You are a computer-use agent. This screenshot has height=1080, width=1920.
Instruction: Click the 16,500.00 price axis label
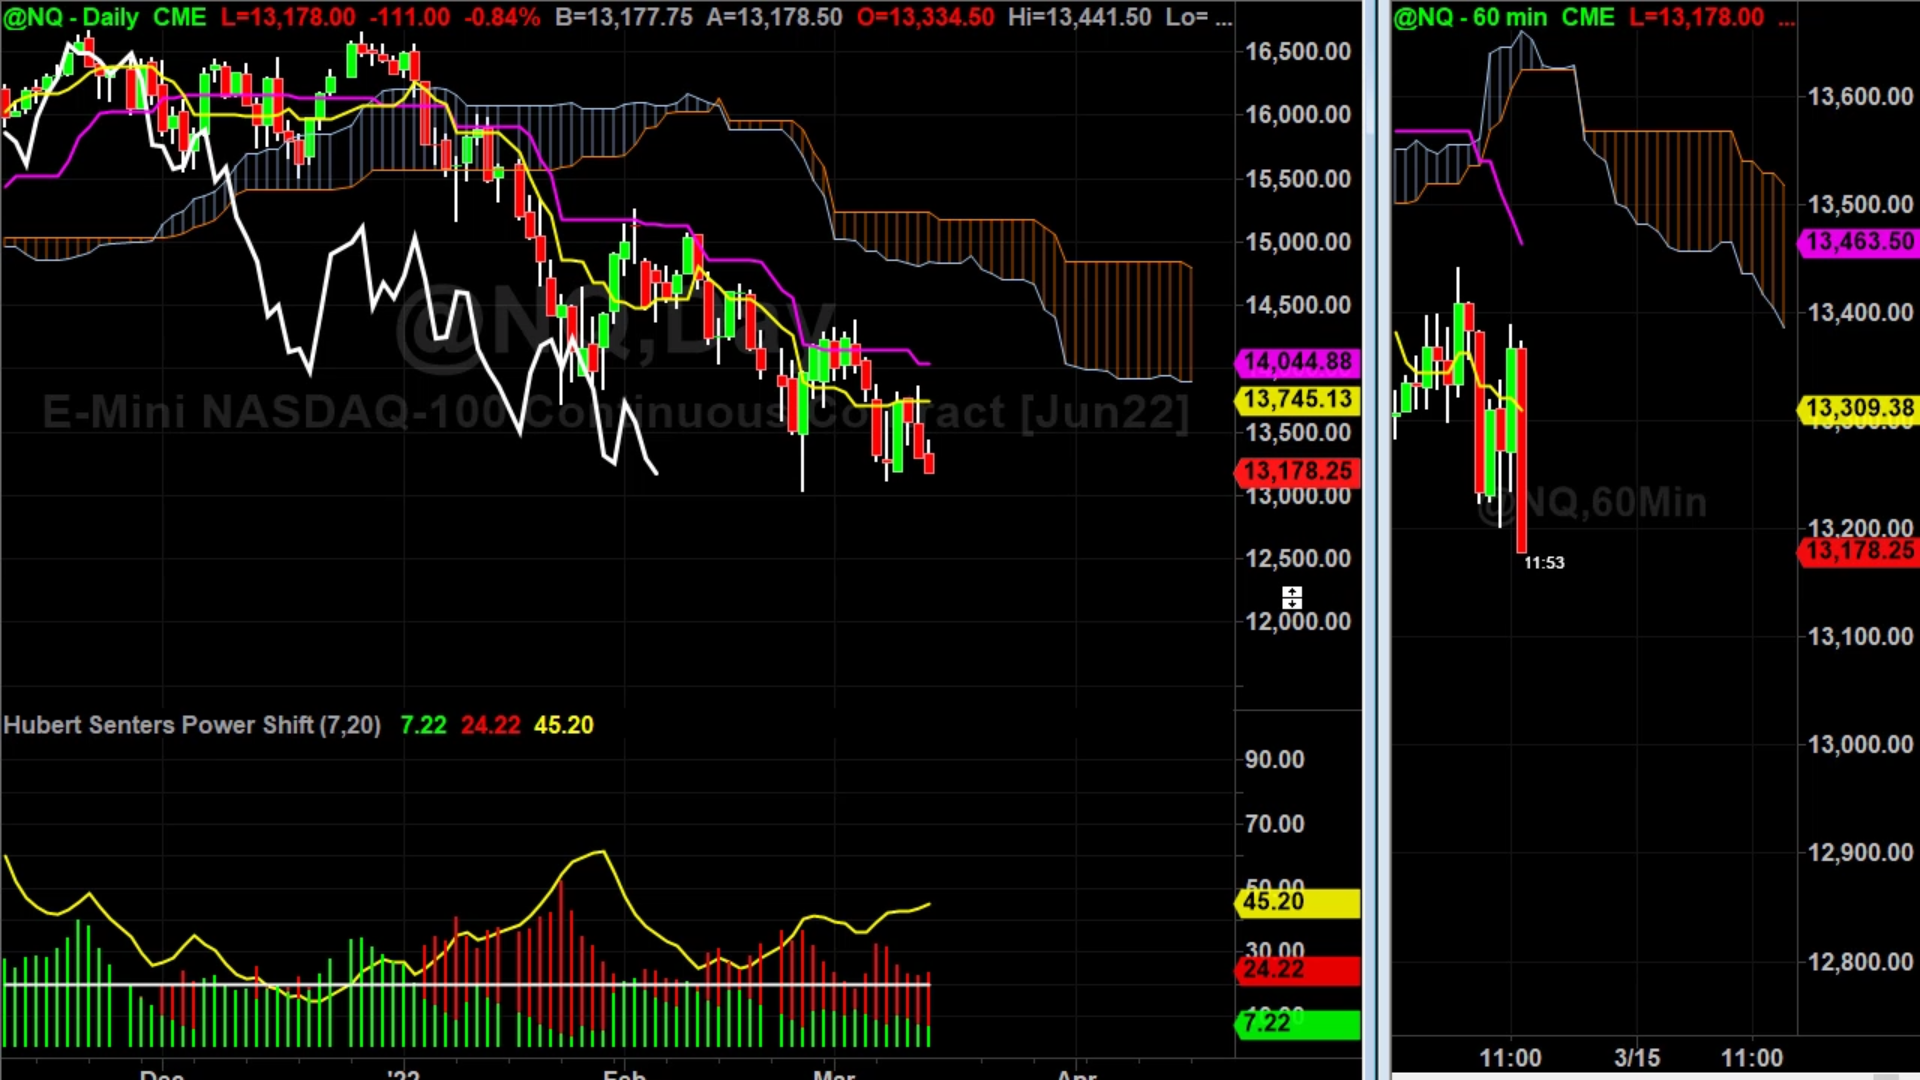coord(1298,52)
